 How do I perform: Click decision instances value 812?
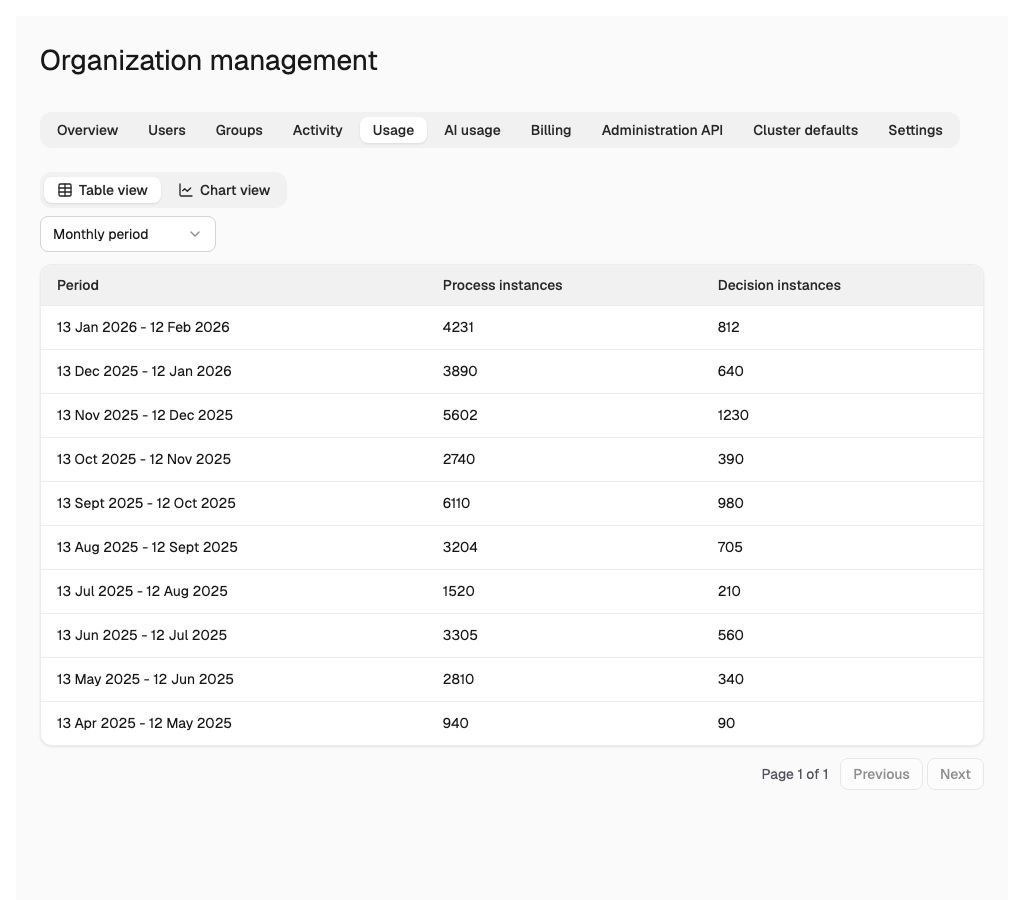point(728,327)
